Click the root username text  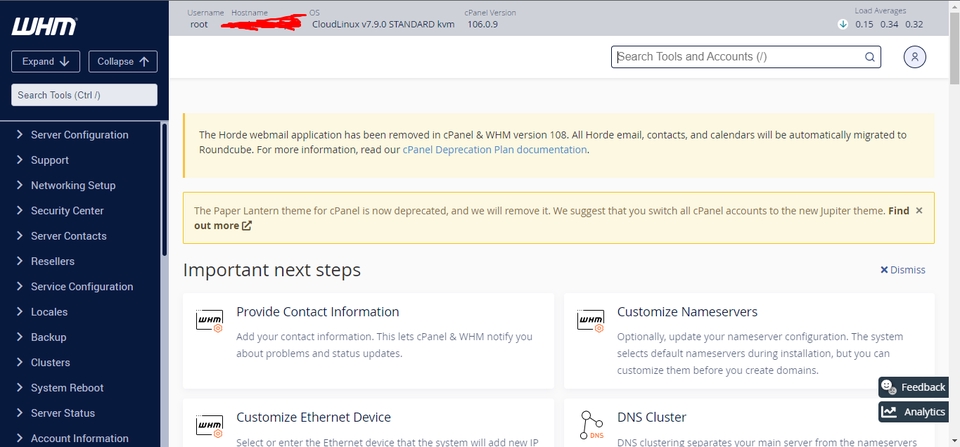[x=199, y=24]
